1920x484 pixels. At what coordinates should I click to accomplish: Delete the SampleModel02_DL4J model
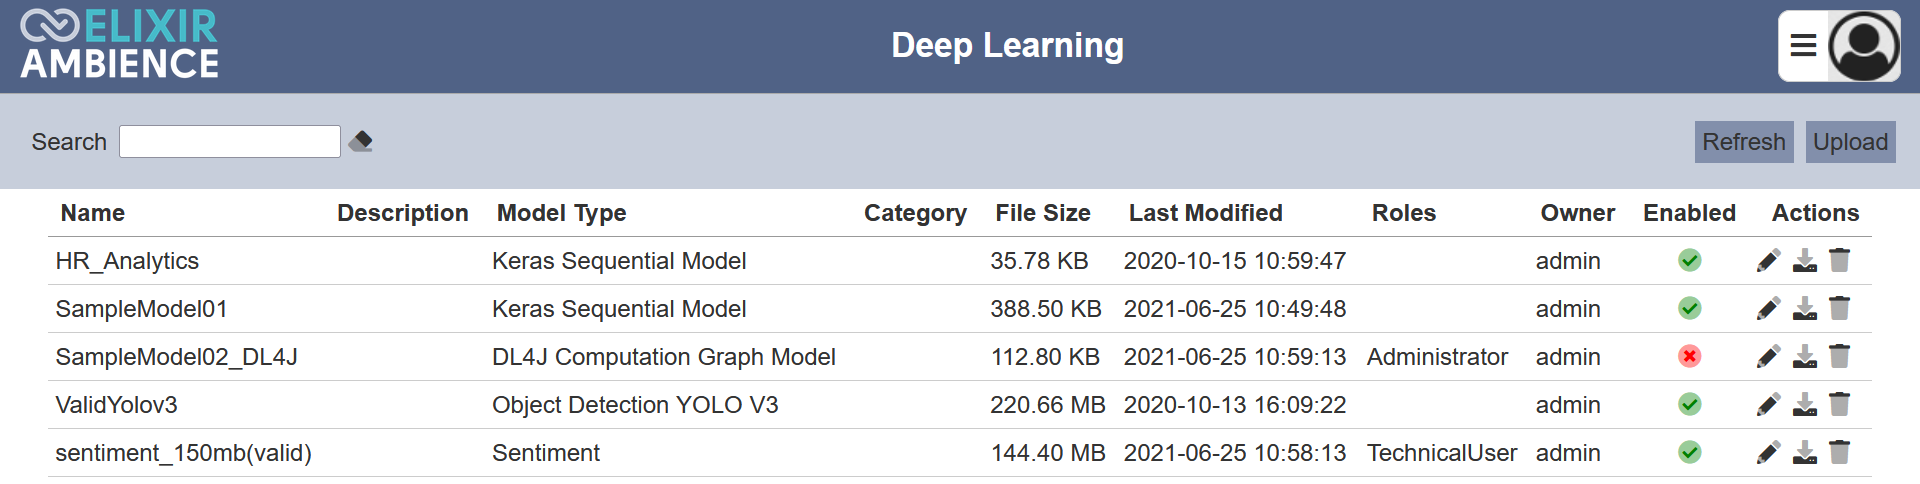pyautogui.click(x=1839, y=356)
